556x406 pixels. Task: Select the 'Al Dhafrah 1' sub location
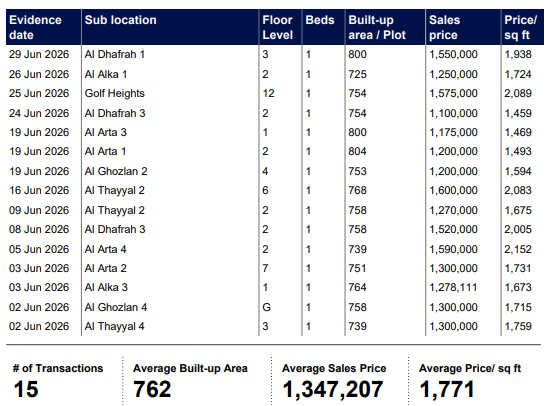point(115,54)
